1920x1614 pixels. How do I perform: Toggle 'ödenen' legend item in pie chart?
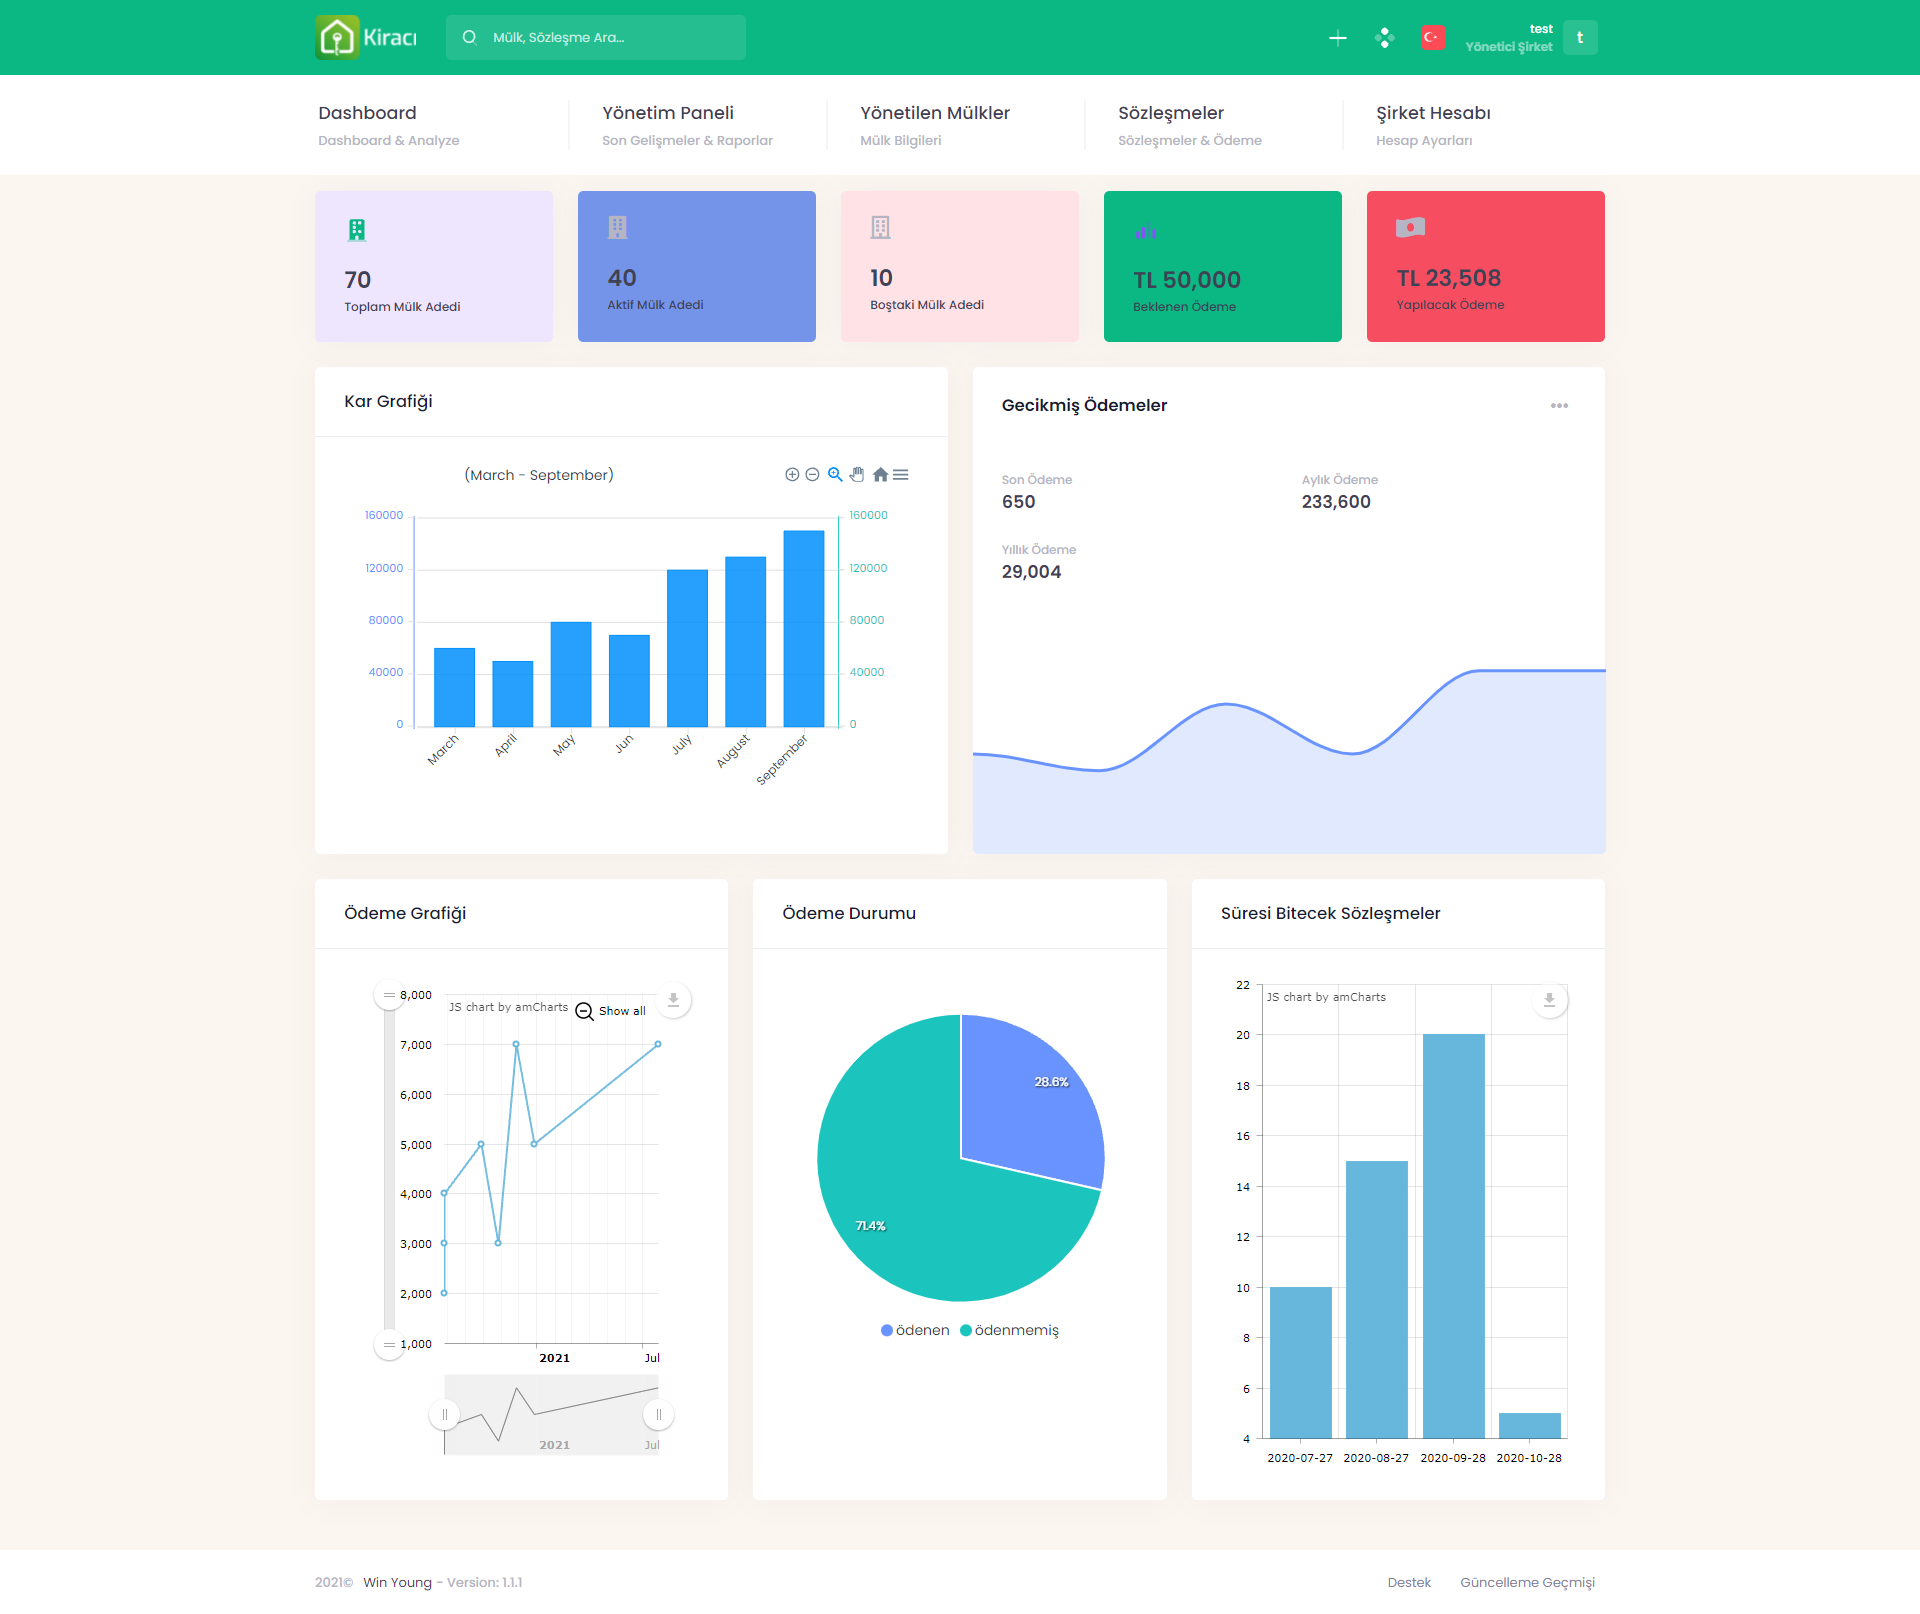click(915, 1330)
